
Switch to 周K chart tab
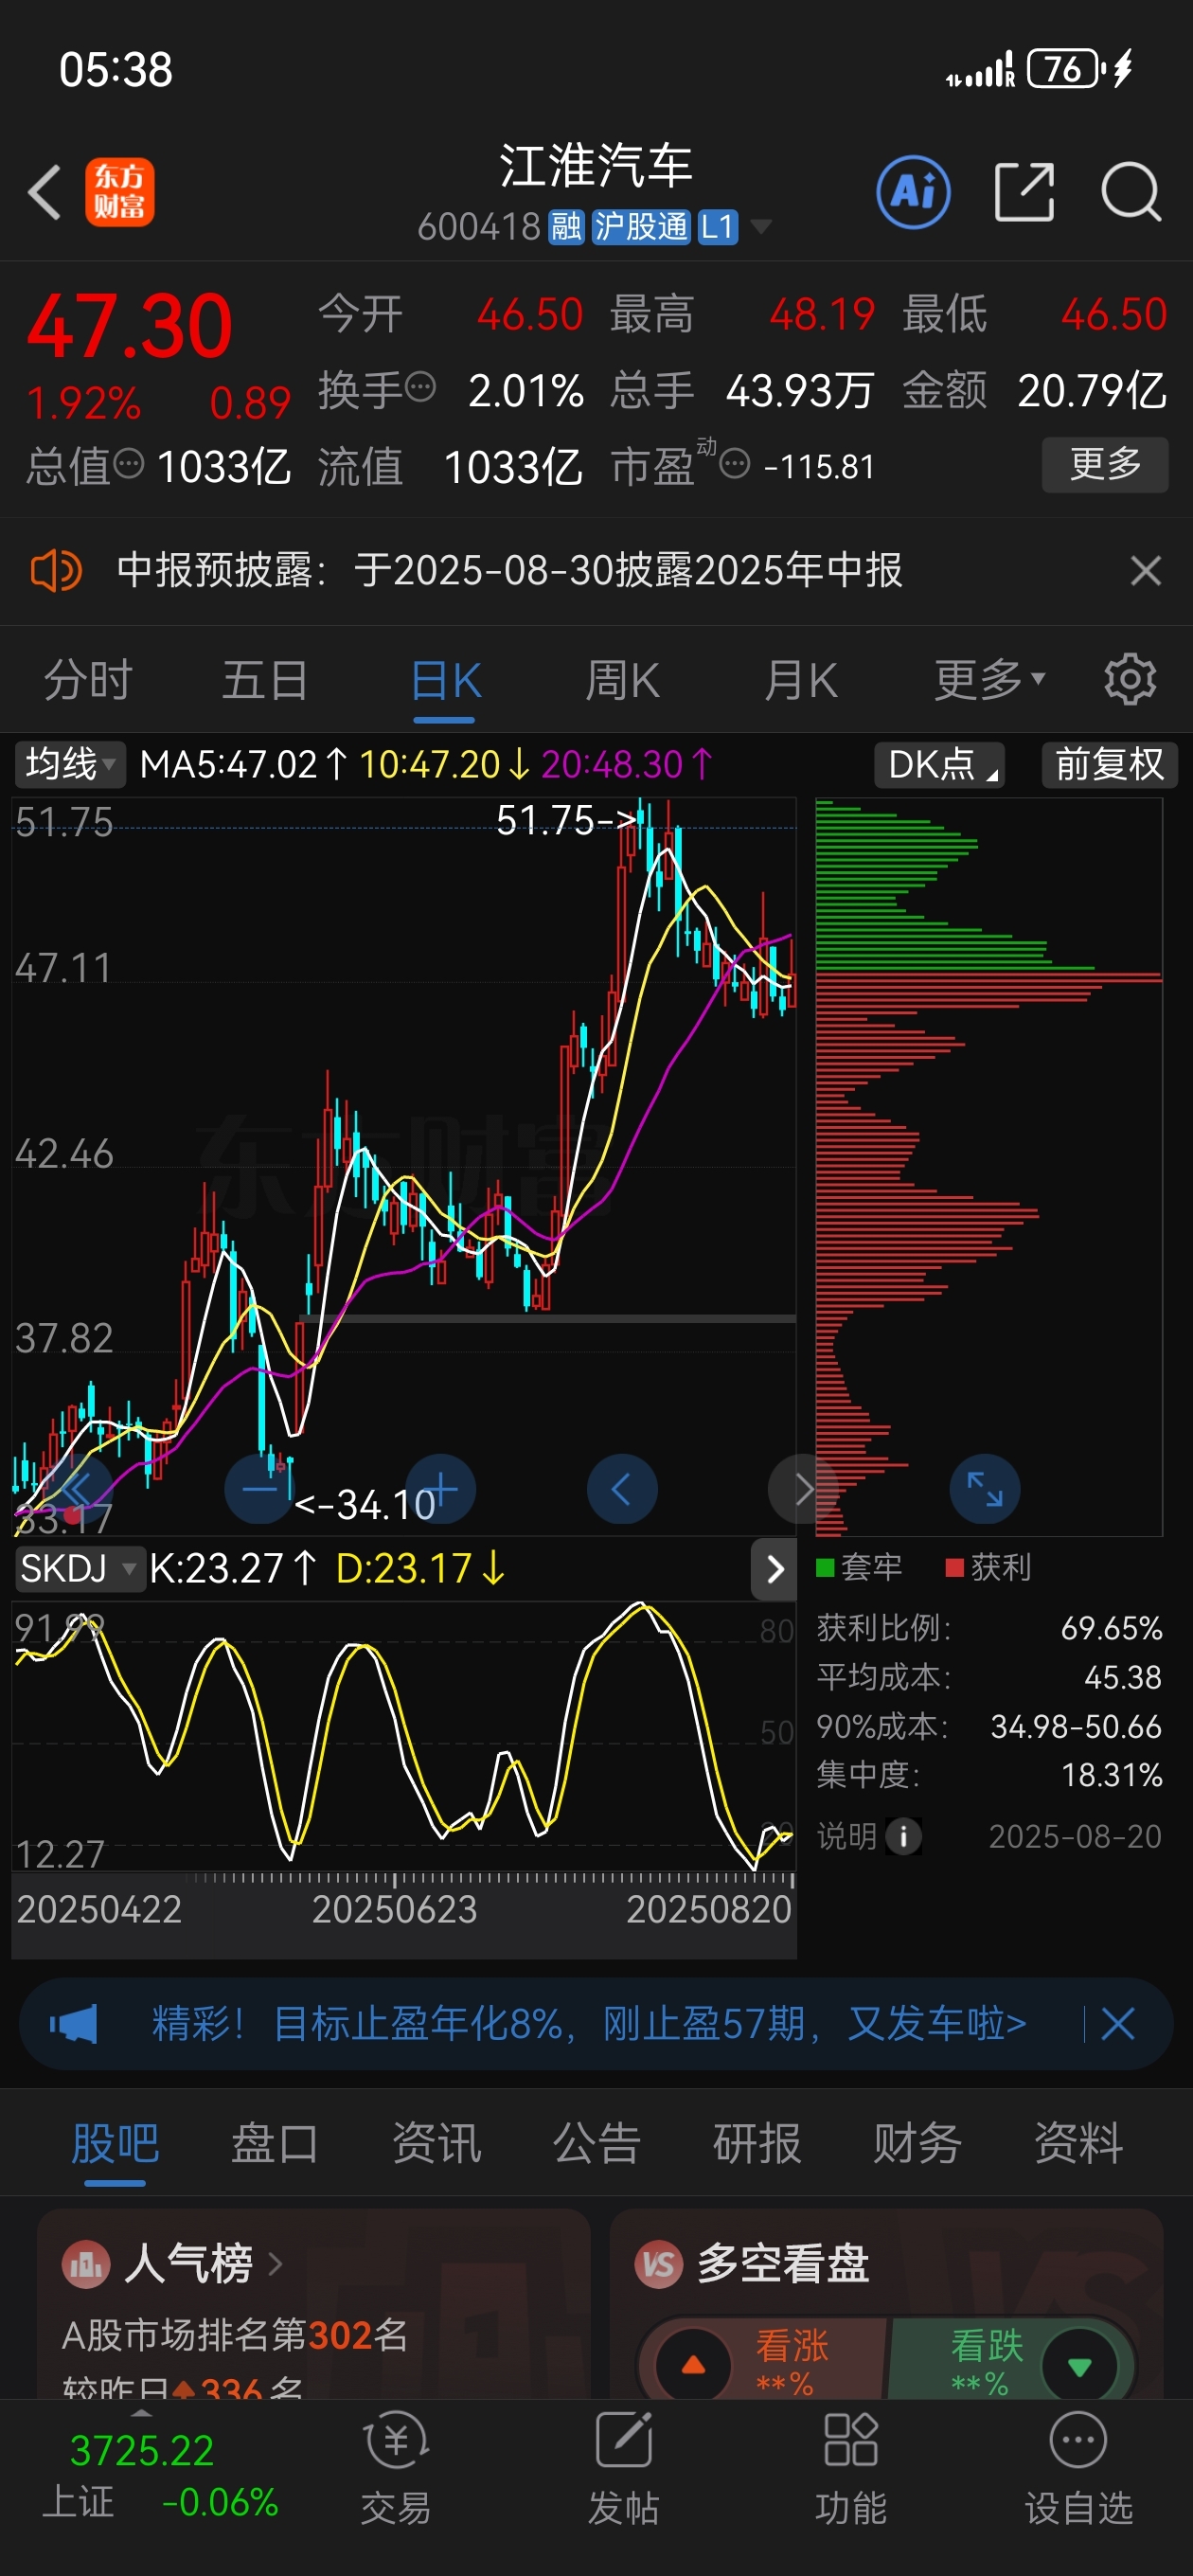pyautogui.click(x=622, y=680)
